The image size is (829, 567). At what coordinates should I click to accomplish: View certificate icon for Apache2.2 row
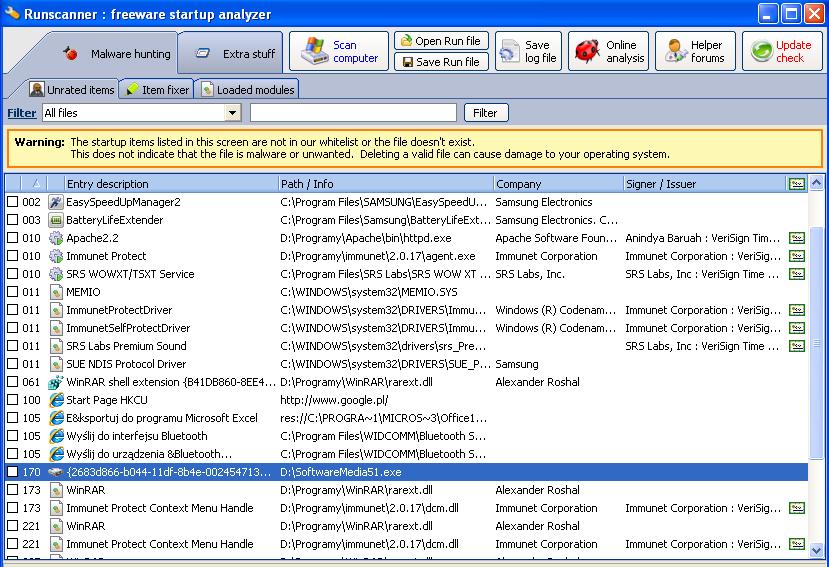[x=797, y=238]
